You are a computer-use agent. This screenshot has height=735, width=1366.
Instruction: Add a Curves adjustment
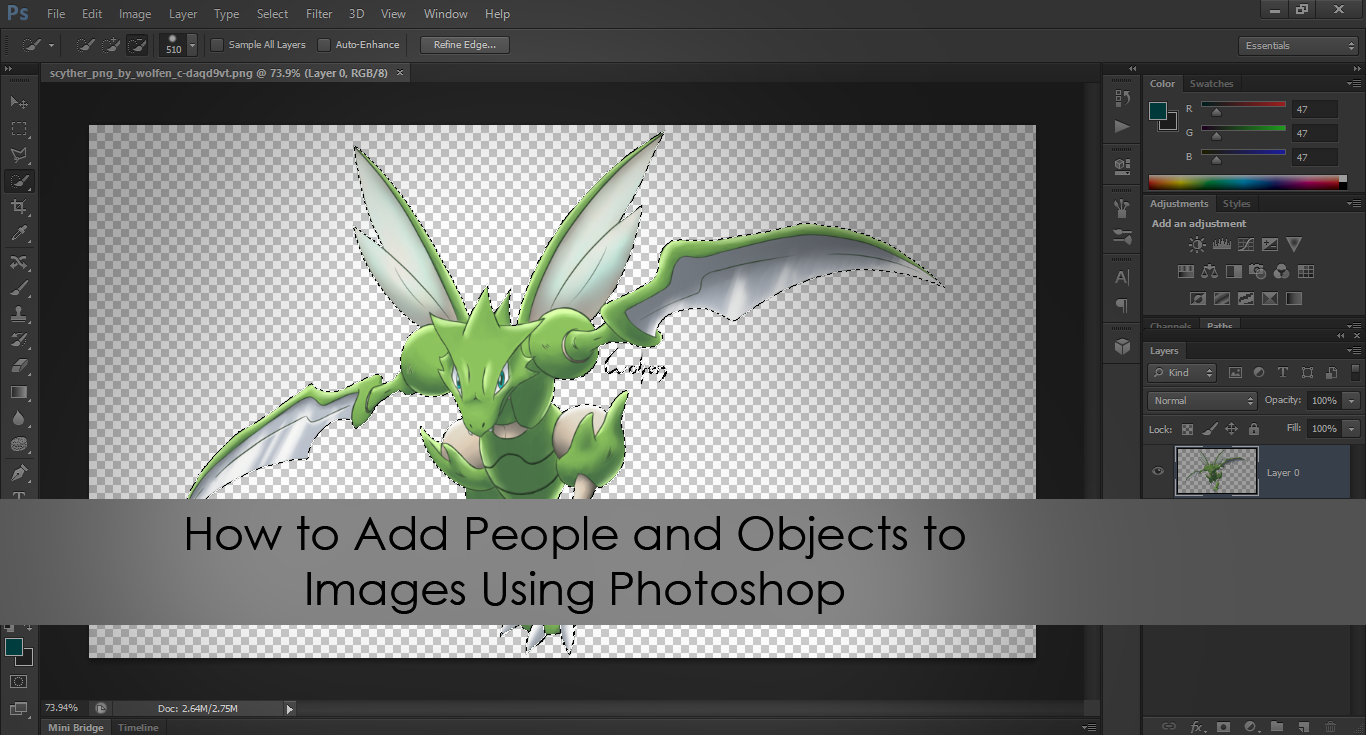tap(1246, 244)
